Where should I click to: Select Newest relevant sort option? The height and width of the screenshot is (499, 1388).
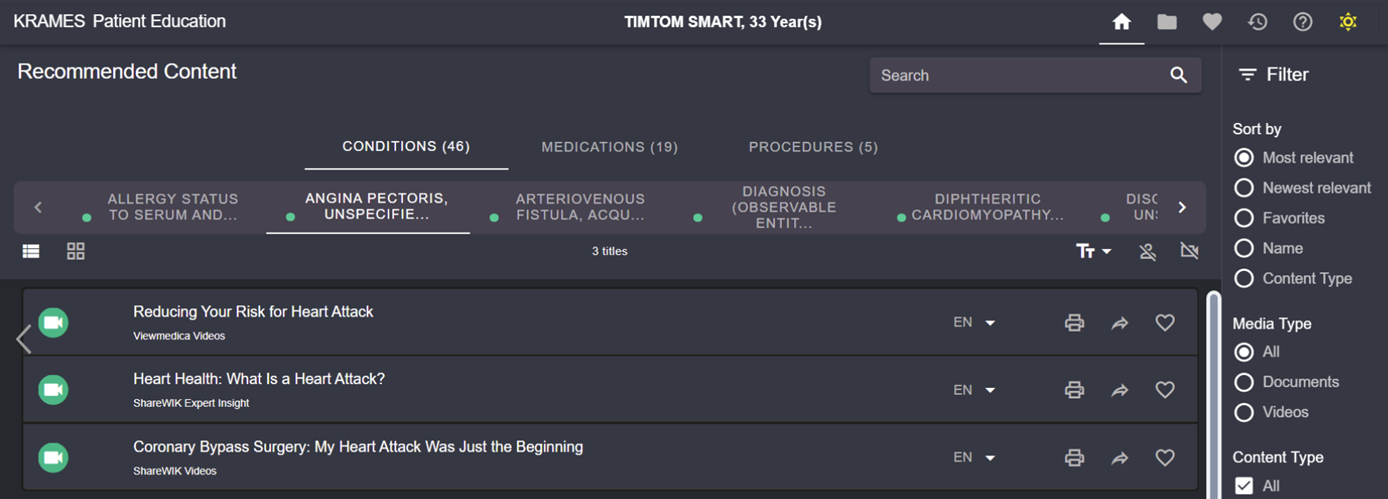click(1244, 188)
